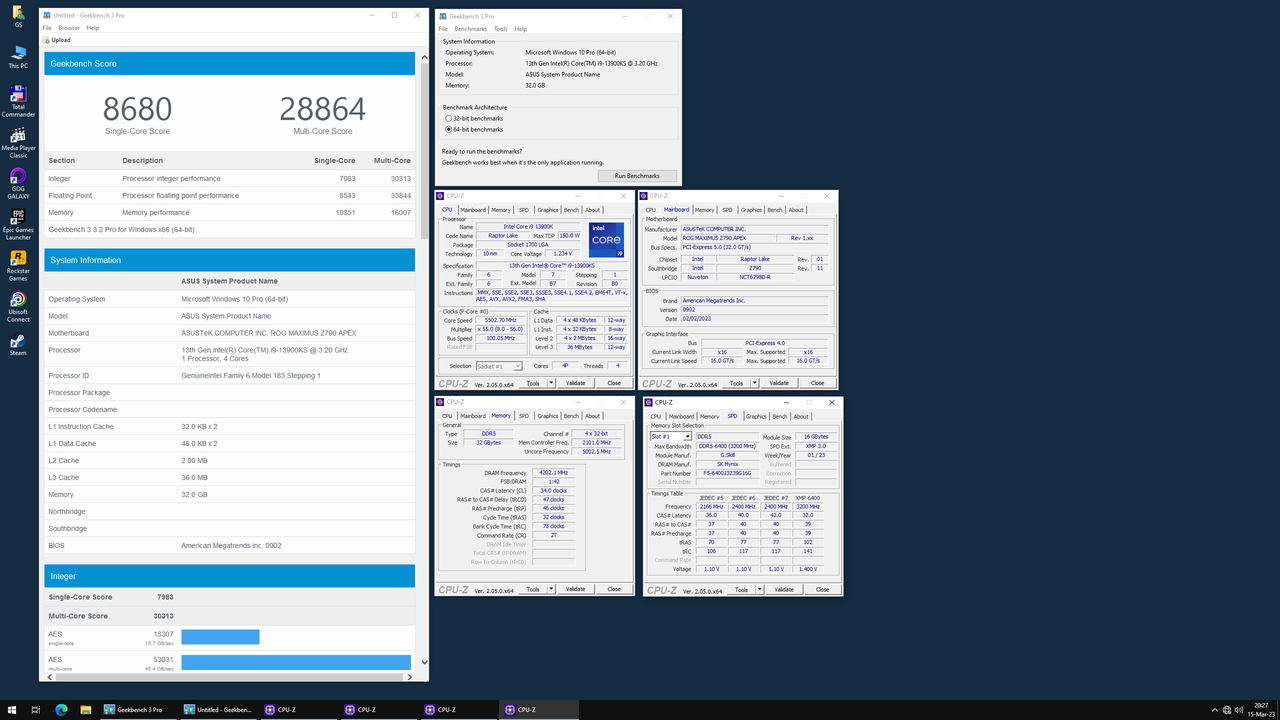Click Validate in CPU-Z SPD window
The height and width of the screenshot is (720, 1280).
[784, 589]
